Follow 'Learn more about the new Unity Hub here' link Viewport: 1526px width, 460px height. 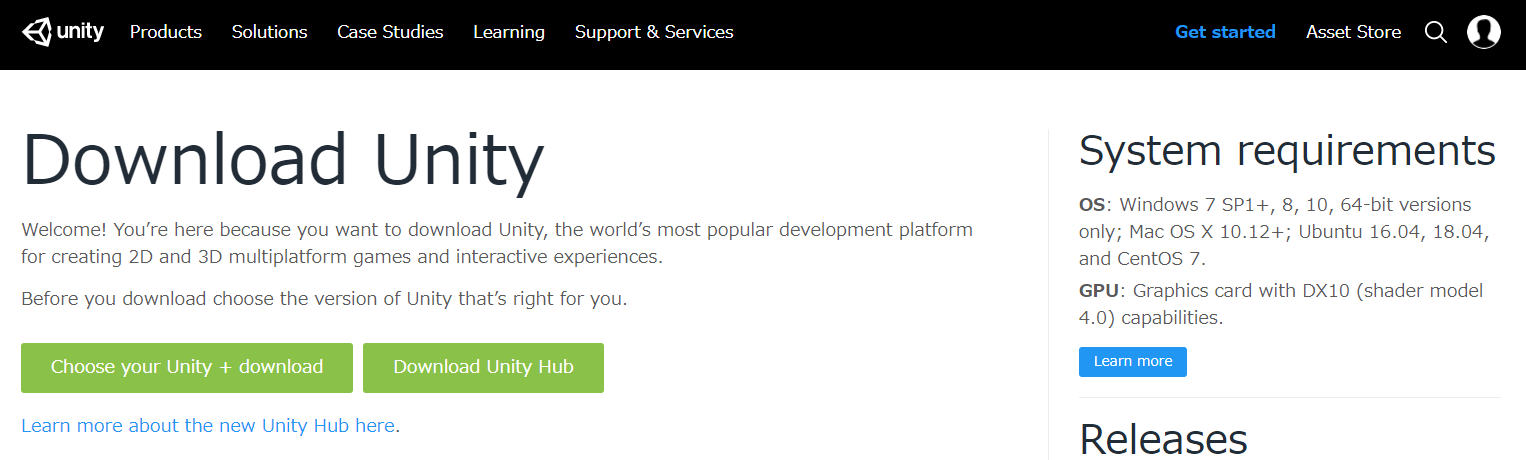coord(208,425)
